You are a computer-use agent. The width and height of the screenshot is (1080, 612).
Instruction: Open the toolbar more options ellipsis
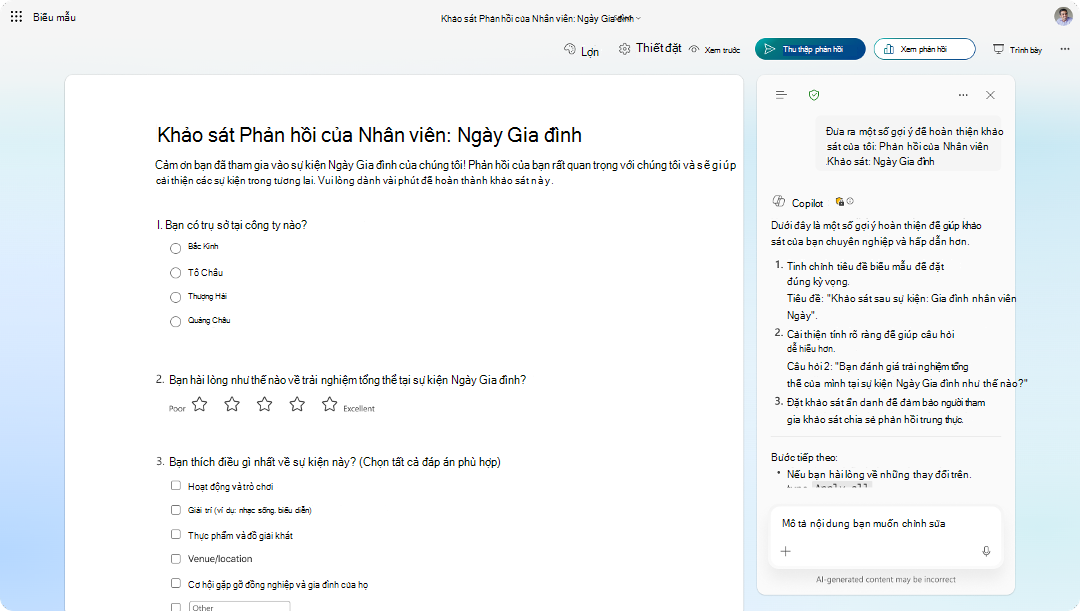(x=1065, y=49)
